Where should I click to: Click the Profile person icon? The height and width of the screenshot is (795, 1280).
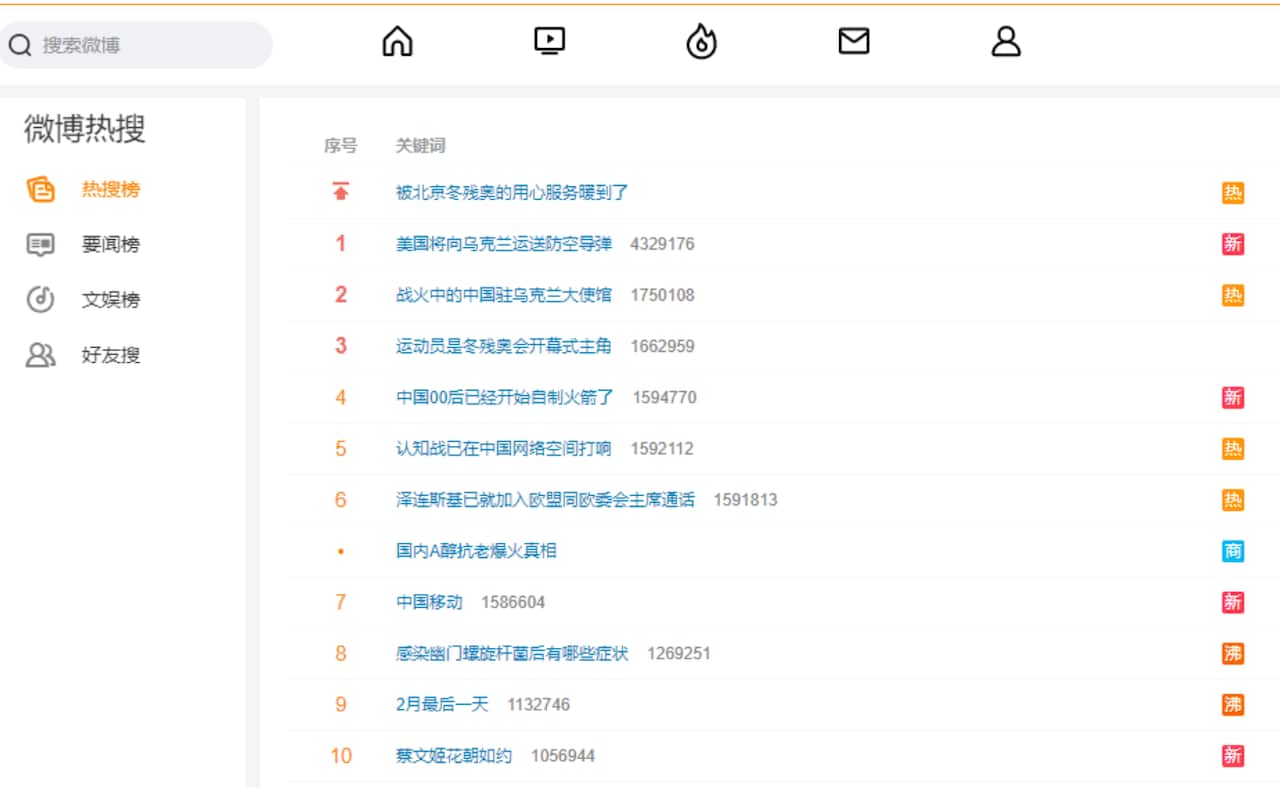coord(1006,42)
